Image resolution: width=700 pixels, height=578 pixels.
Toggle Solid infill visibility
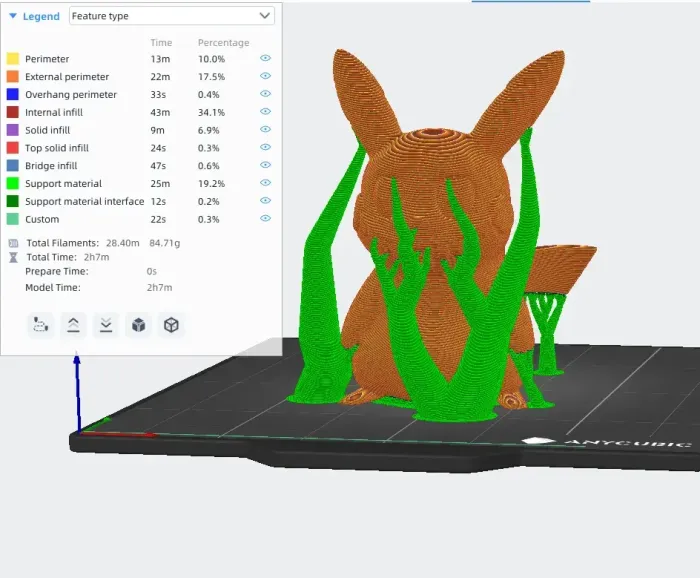(265, 129)
